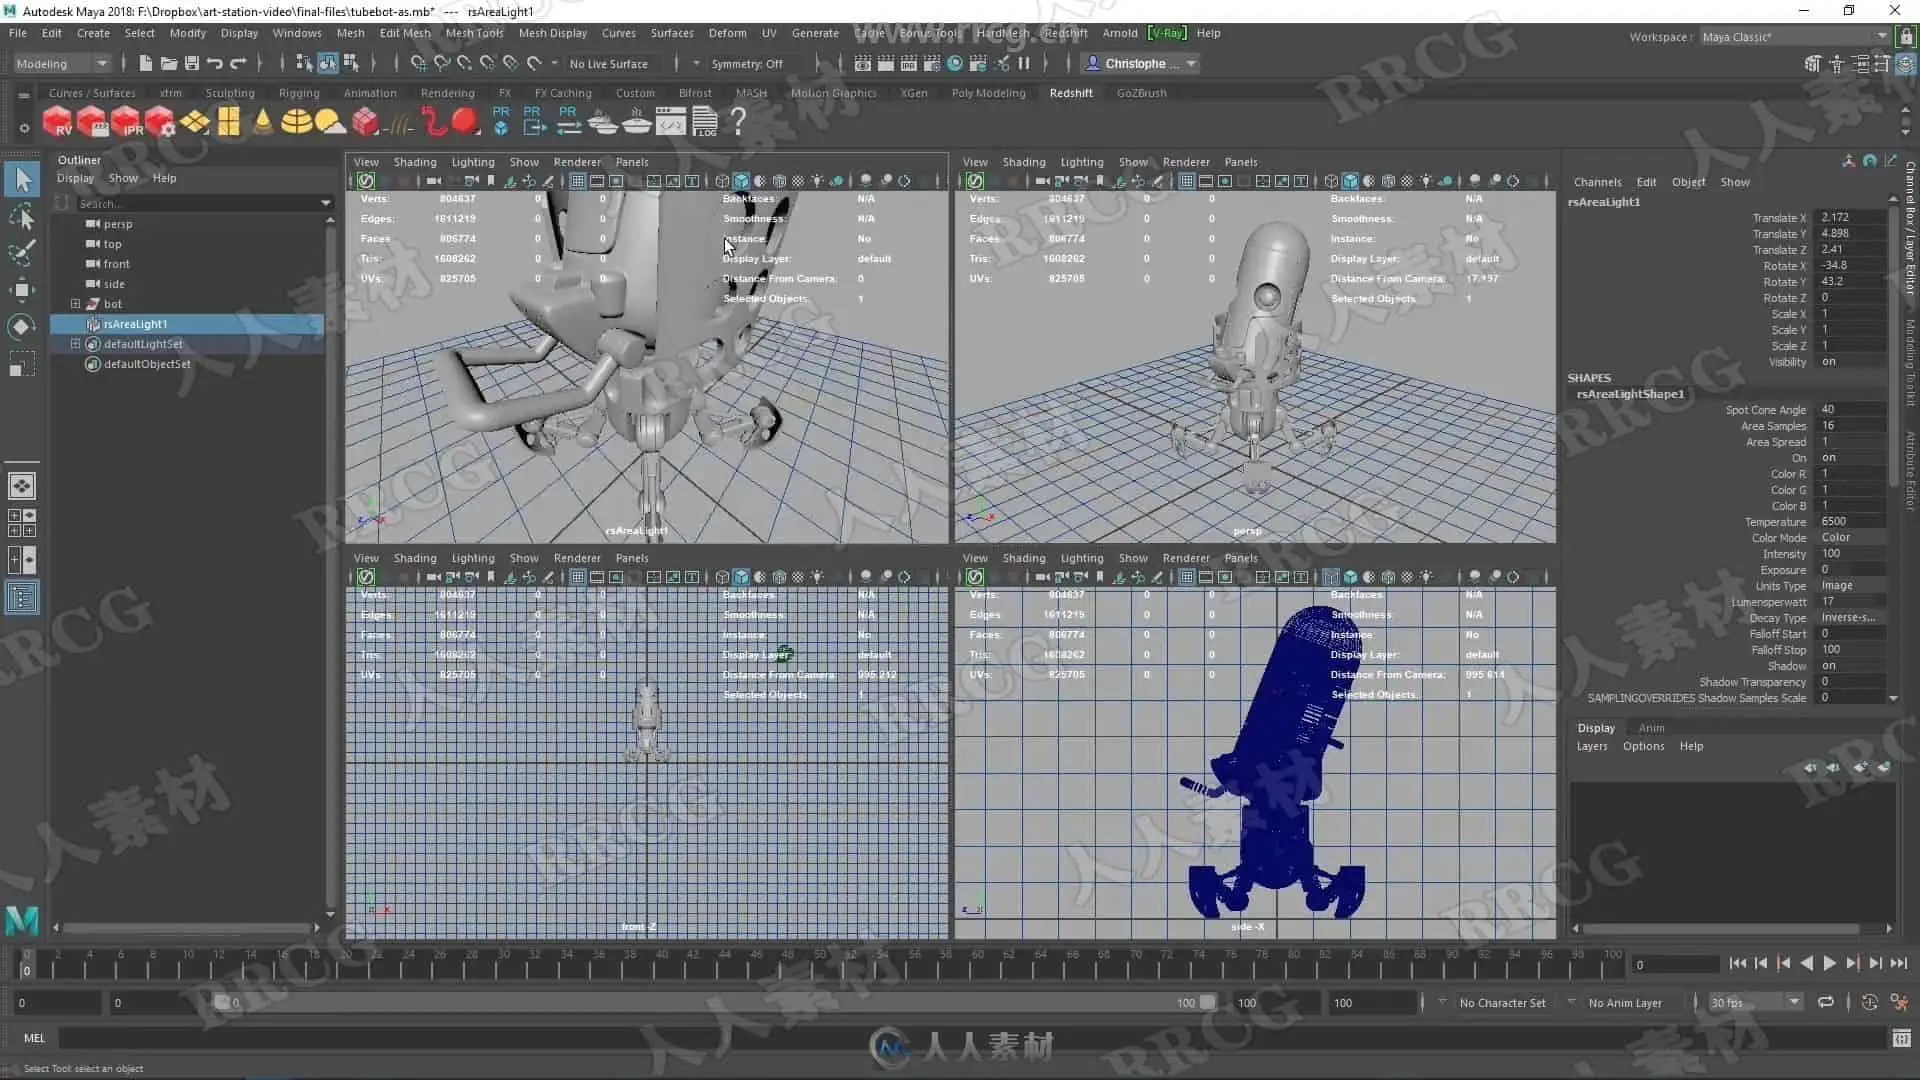The height and width of the screenshot is (1080, 1920).
Task: Click the Intensity value field
Action: (x=1850, y=553)
